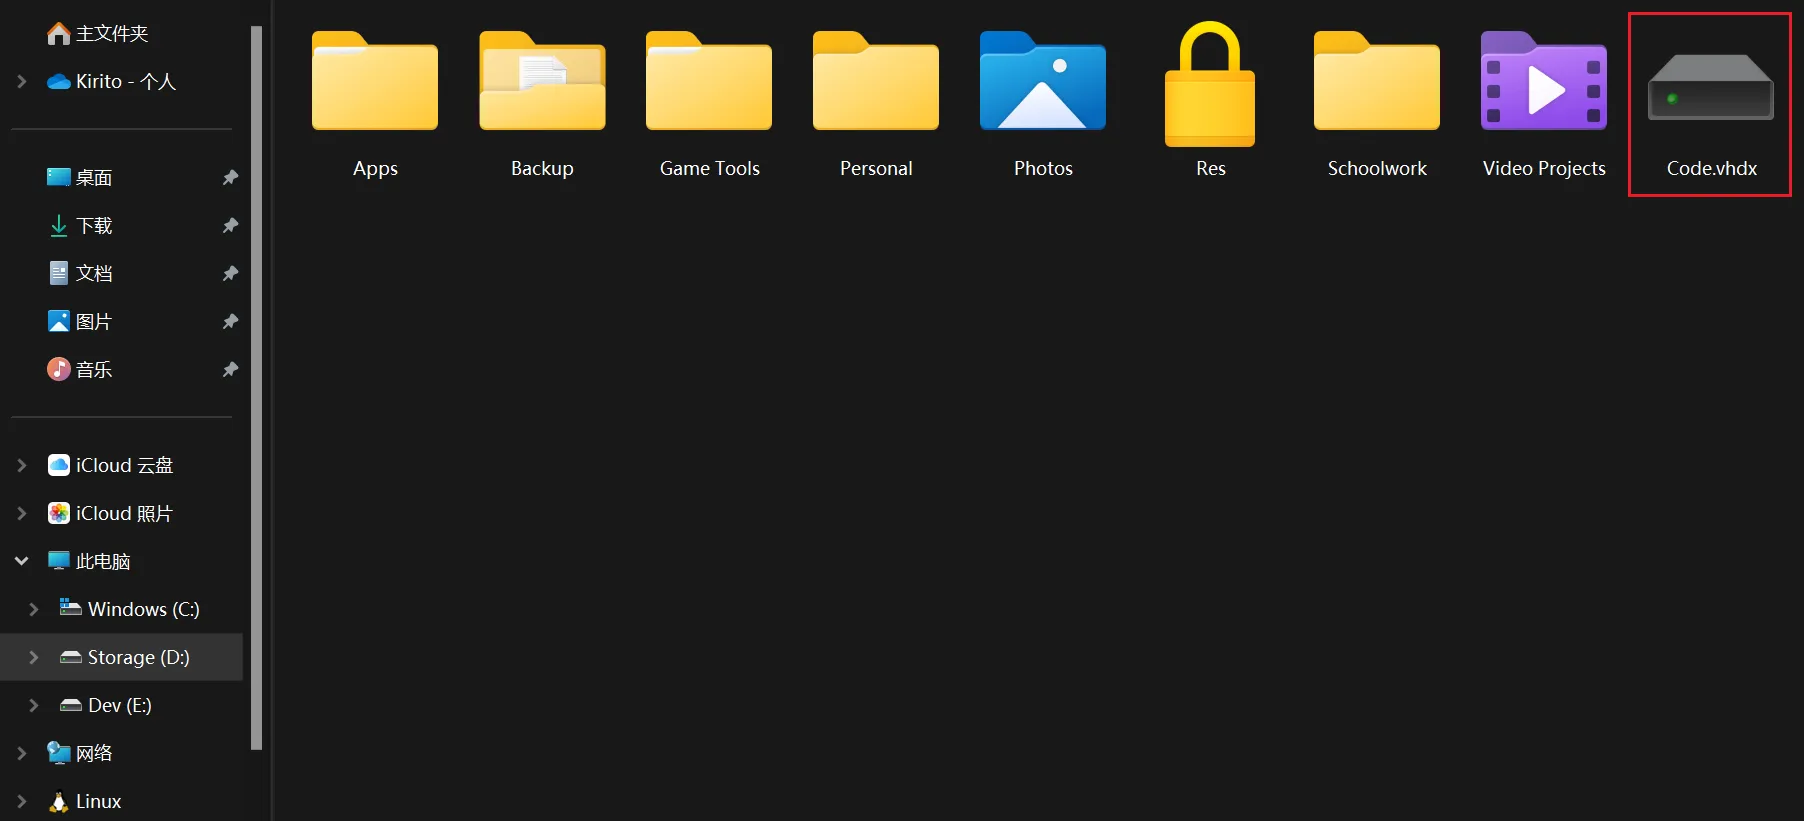Image resolution: width=1804 pixels, height=821 pixels.
Task: Expand the iCloud 云盘 tree node
Action: (x=22, y=465)
